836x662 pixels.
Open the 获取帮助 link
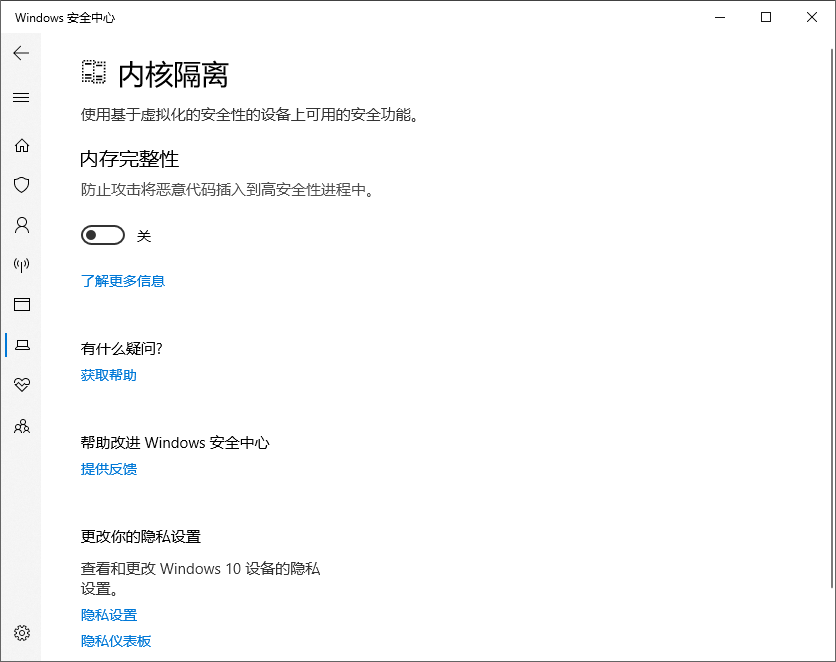pos(109,375)
